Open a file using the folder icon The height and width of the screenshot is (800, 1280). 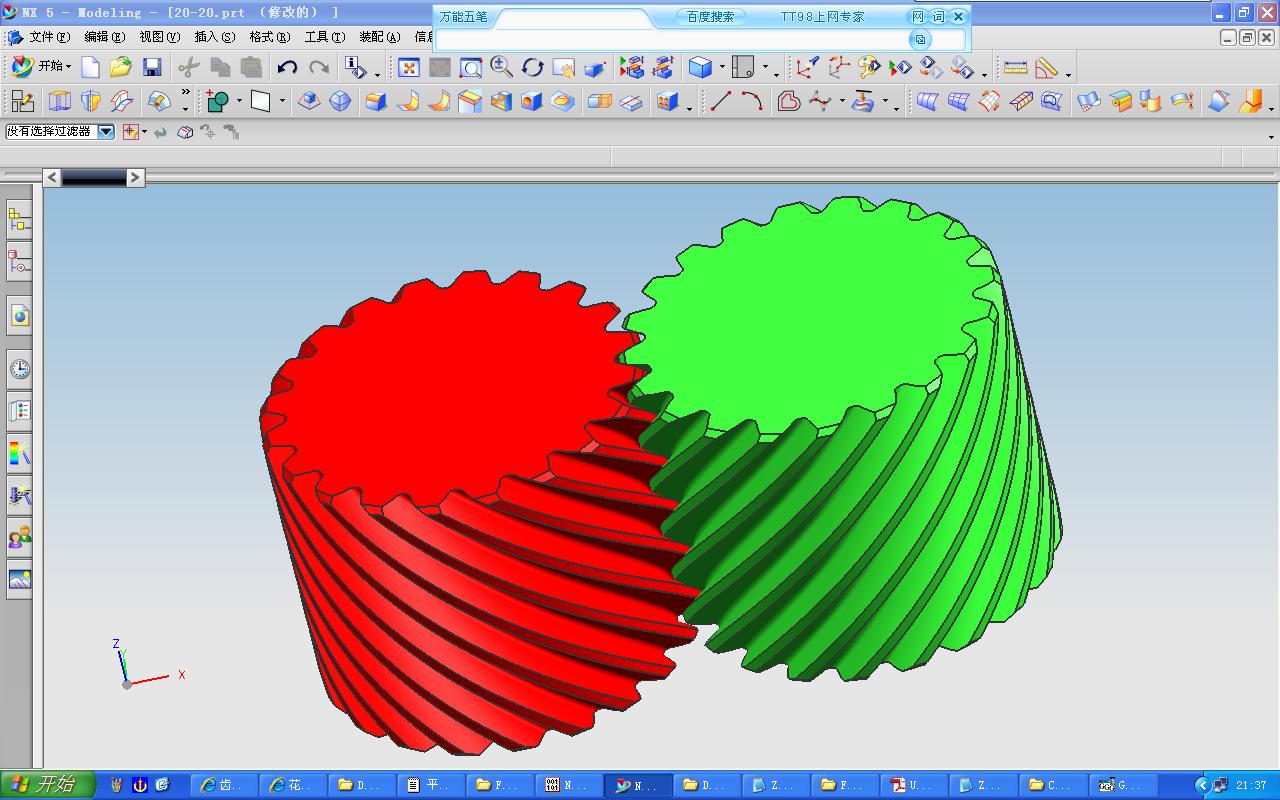click(x=121, y=67)
